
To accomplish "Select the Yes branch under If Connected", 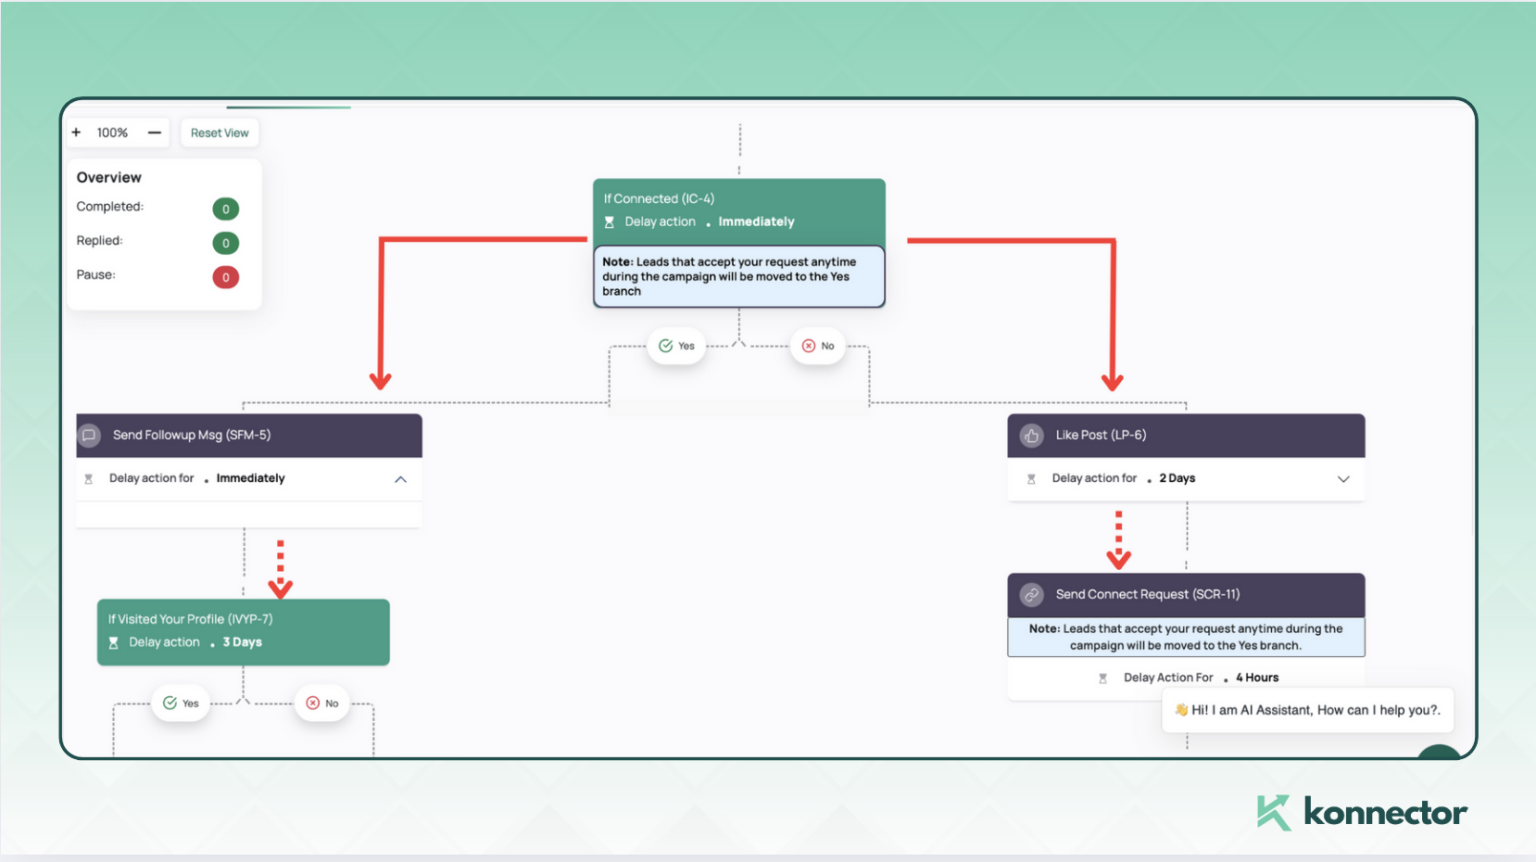I will 677,346.
